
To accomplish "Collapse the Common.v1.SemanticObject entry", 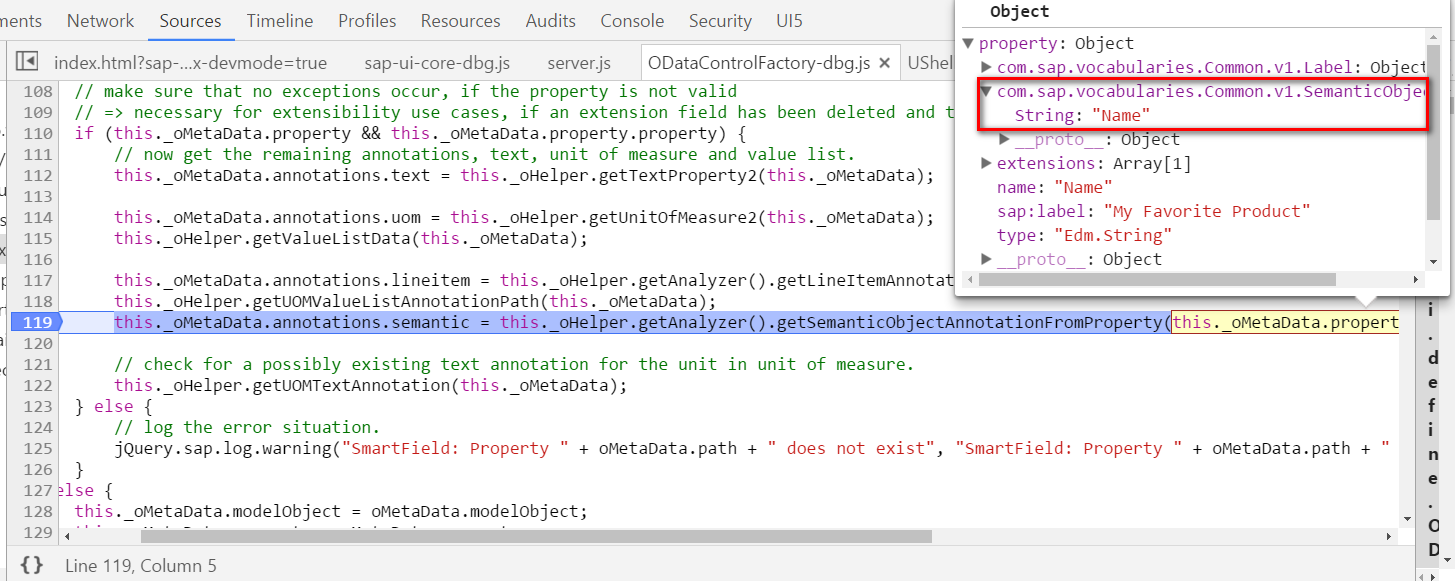I will tap(987, 91).
